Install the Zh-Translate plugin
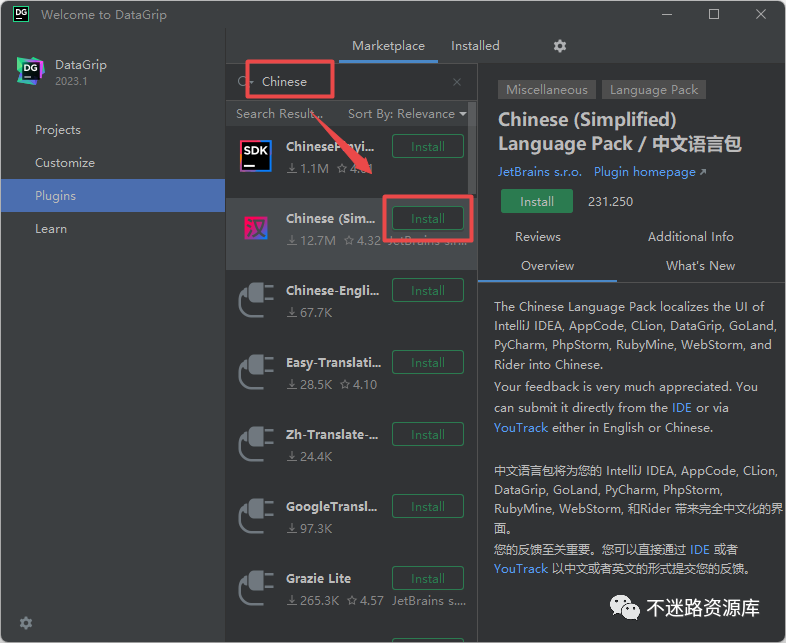The height and width of the screenshot is (643, 786). click(x=428, y=435)
